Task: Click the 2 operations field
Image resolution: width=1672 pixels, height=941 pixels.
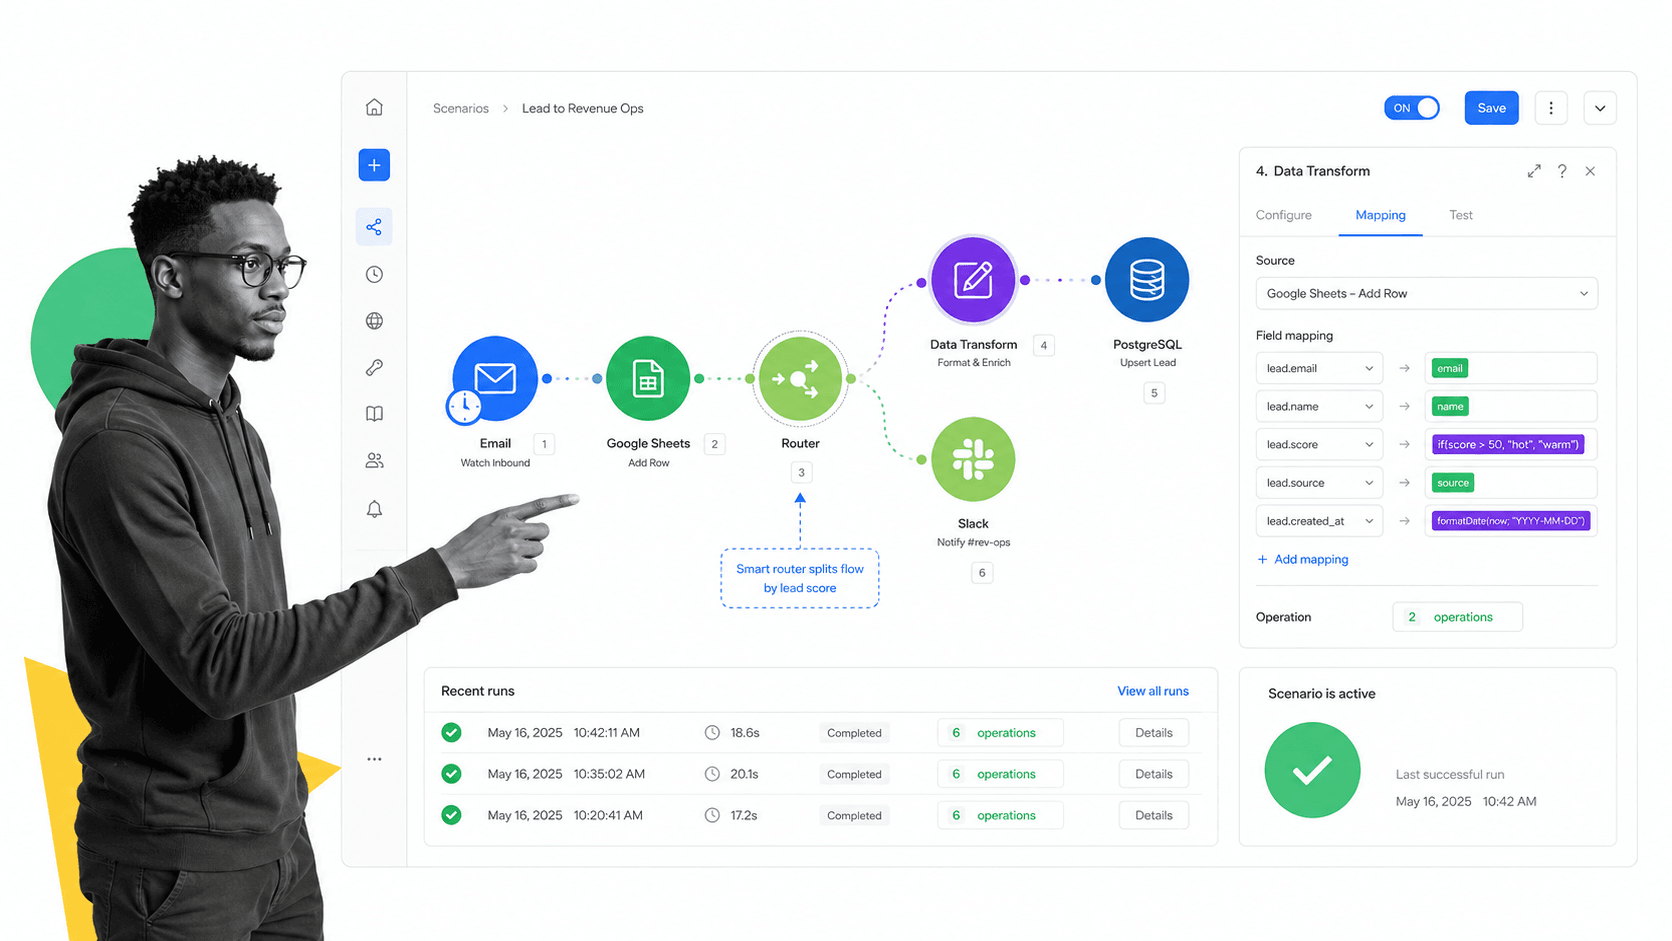Action: pos(1458,617)
